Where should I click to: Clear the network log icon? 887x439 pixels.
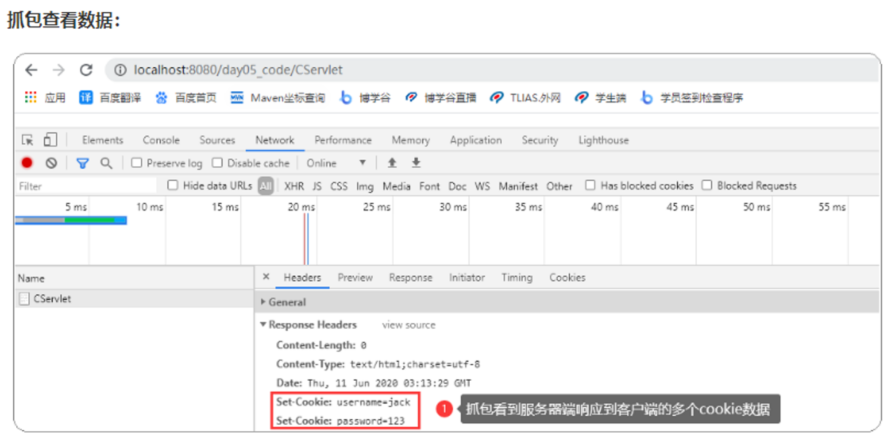coord(51,163)
